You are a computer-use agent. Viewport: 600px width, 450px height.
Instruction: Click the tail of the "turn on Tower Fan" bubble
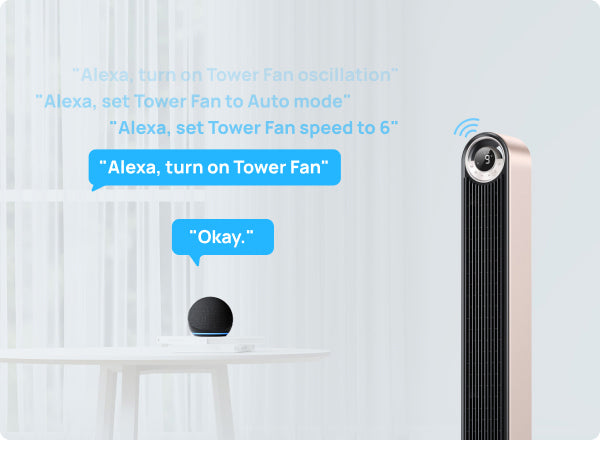(x=97, y=187)
